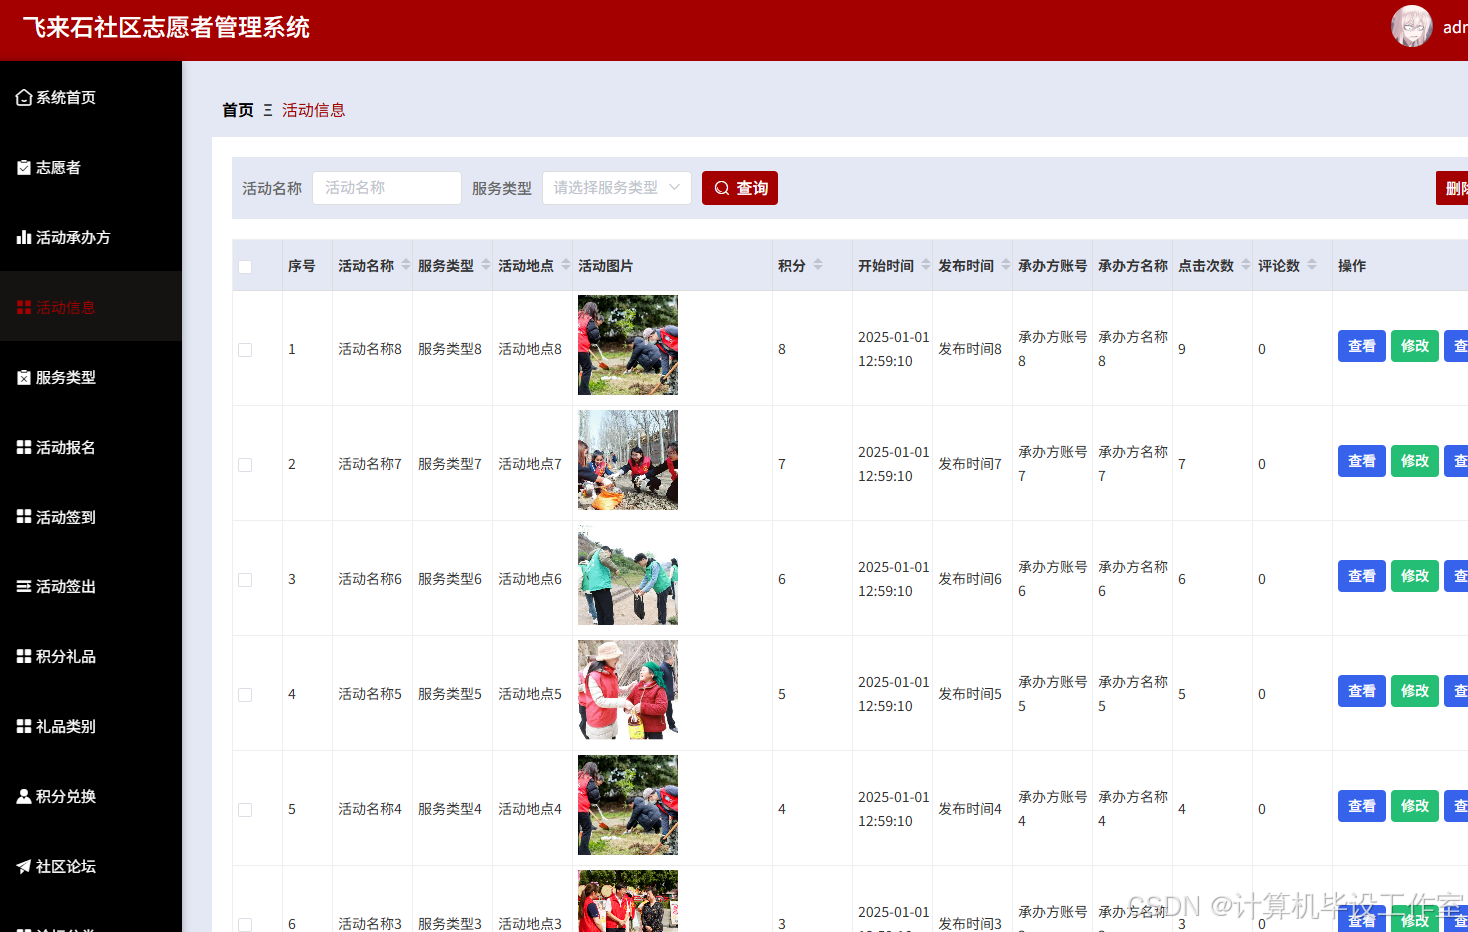The height and width of the screenshot is (932, 1468).
Task: Check the row for 活动名称5
Action: point(245,695)
